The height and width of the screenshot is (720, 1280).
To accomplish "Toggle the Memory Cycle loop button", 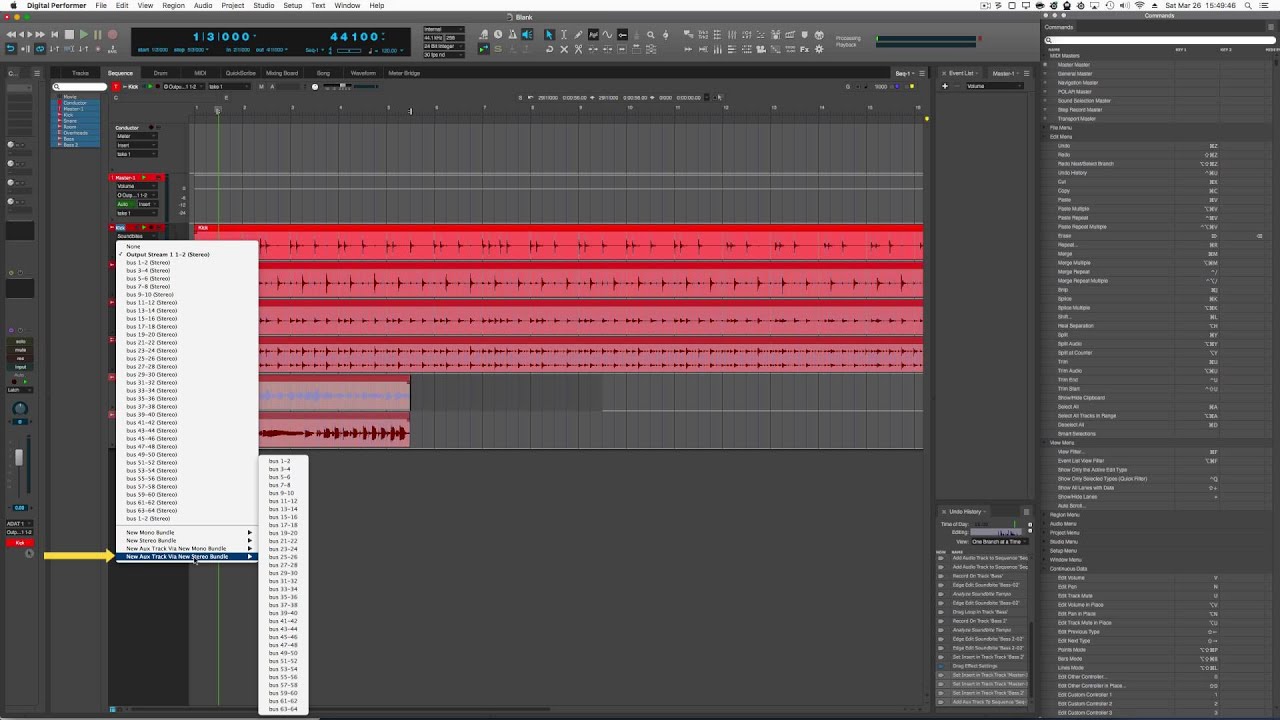I will (40, 49).
